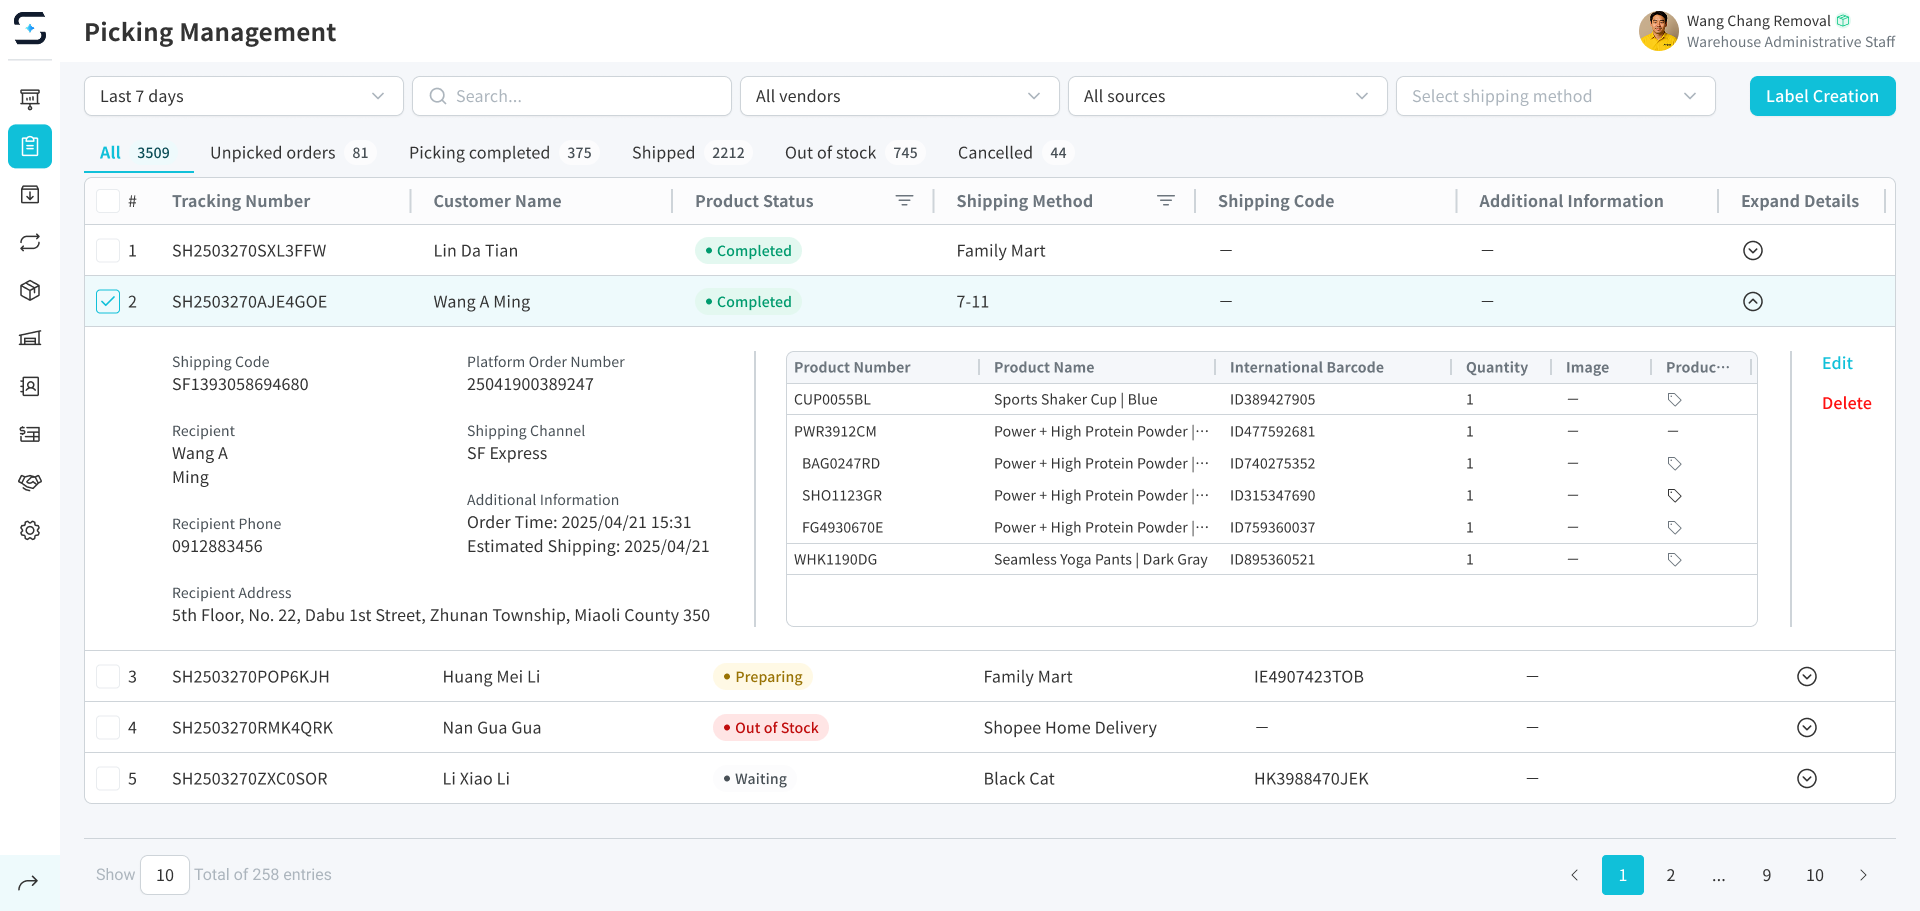
Task: Open the All vendors dropdown
Action: coord(898,96)
